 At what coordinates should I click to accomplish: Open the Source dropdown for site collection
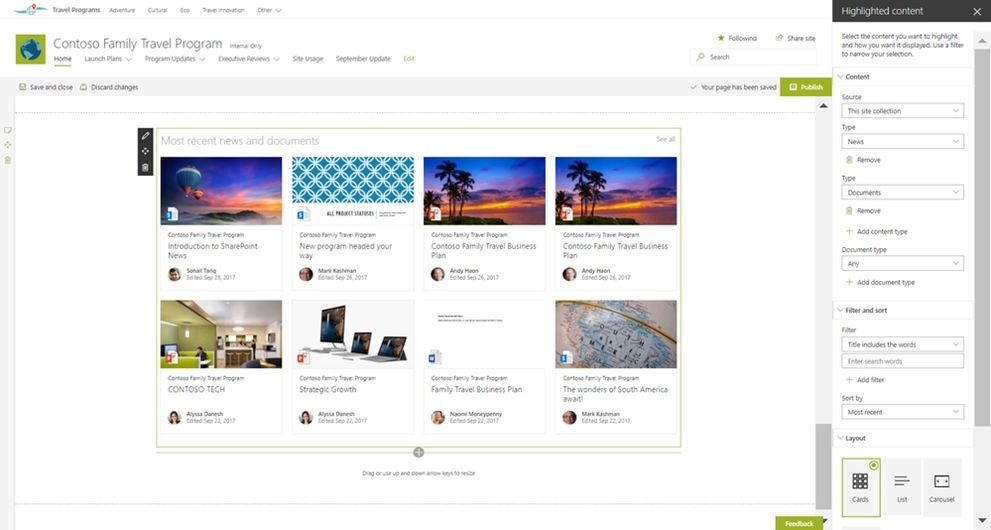pos(903,111)
